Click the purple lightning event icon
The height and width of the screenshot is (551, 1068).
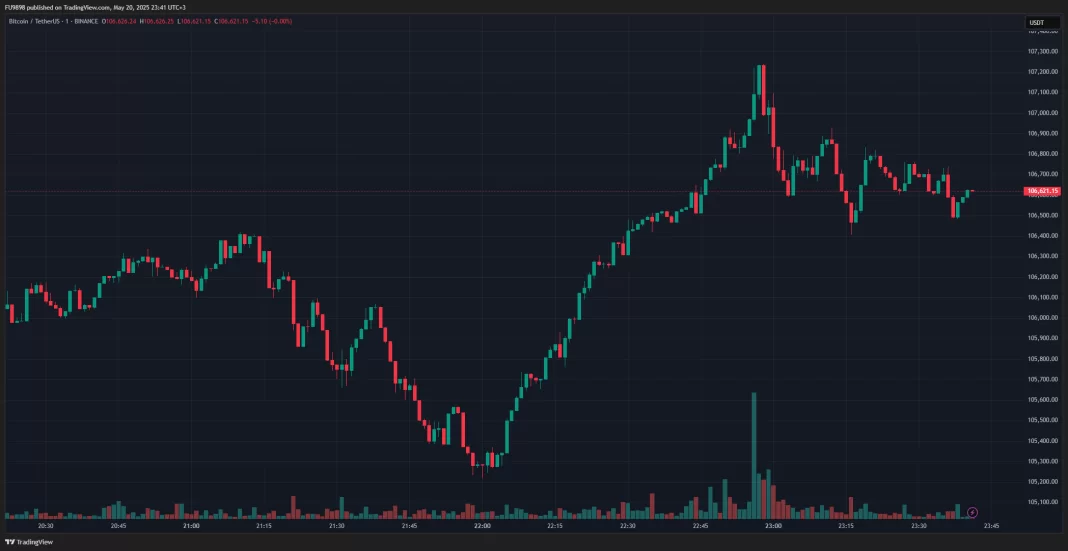click(972, 513)
